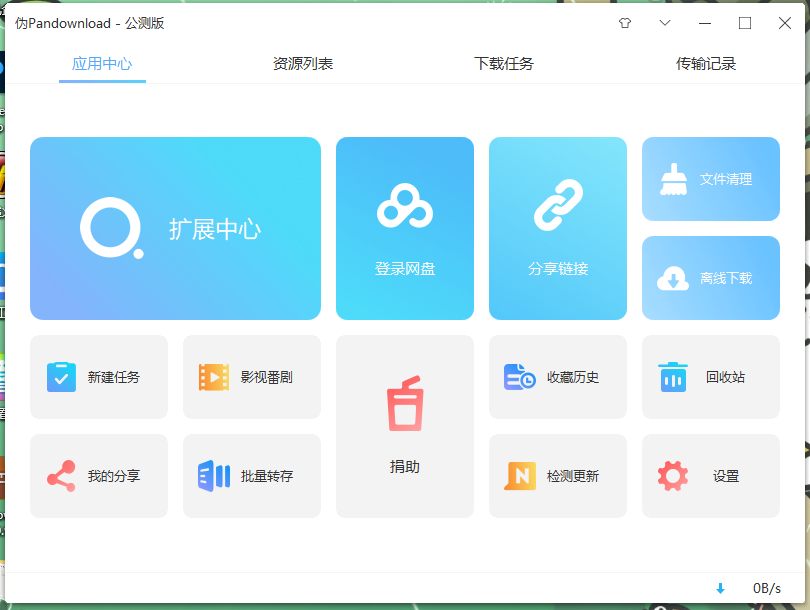The width and height of the screenshot is (810, 610).
Task: Switch to the 应用中心 tab
Action: pos(102,64)
